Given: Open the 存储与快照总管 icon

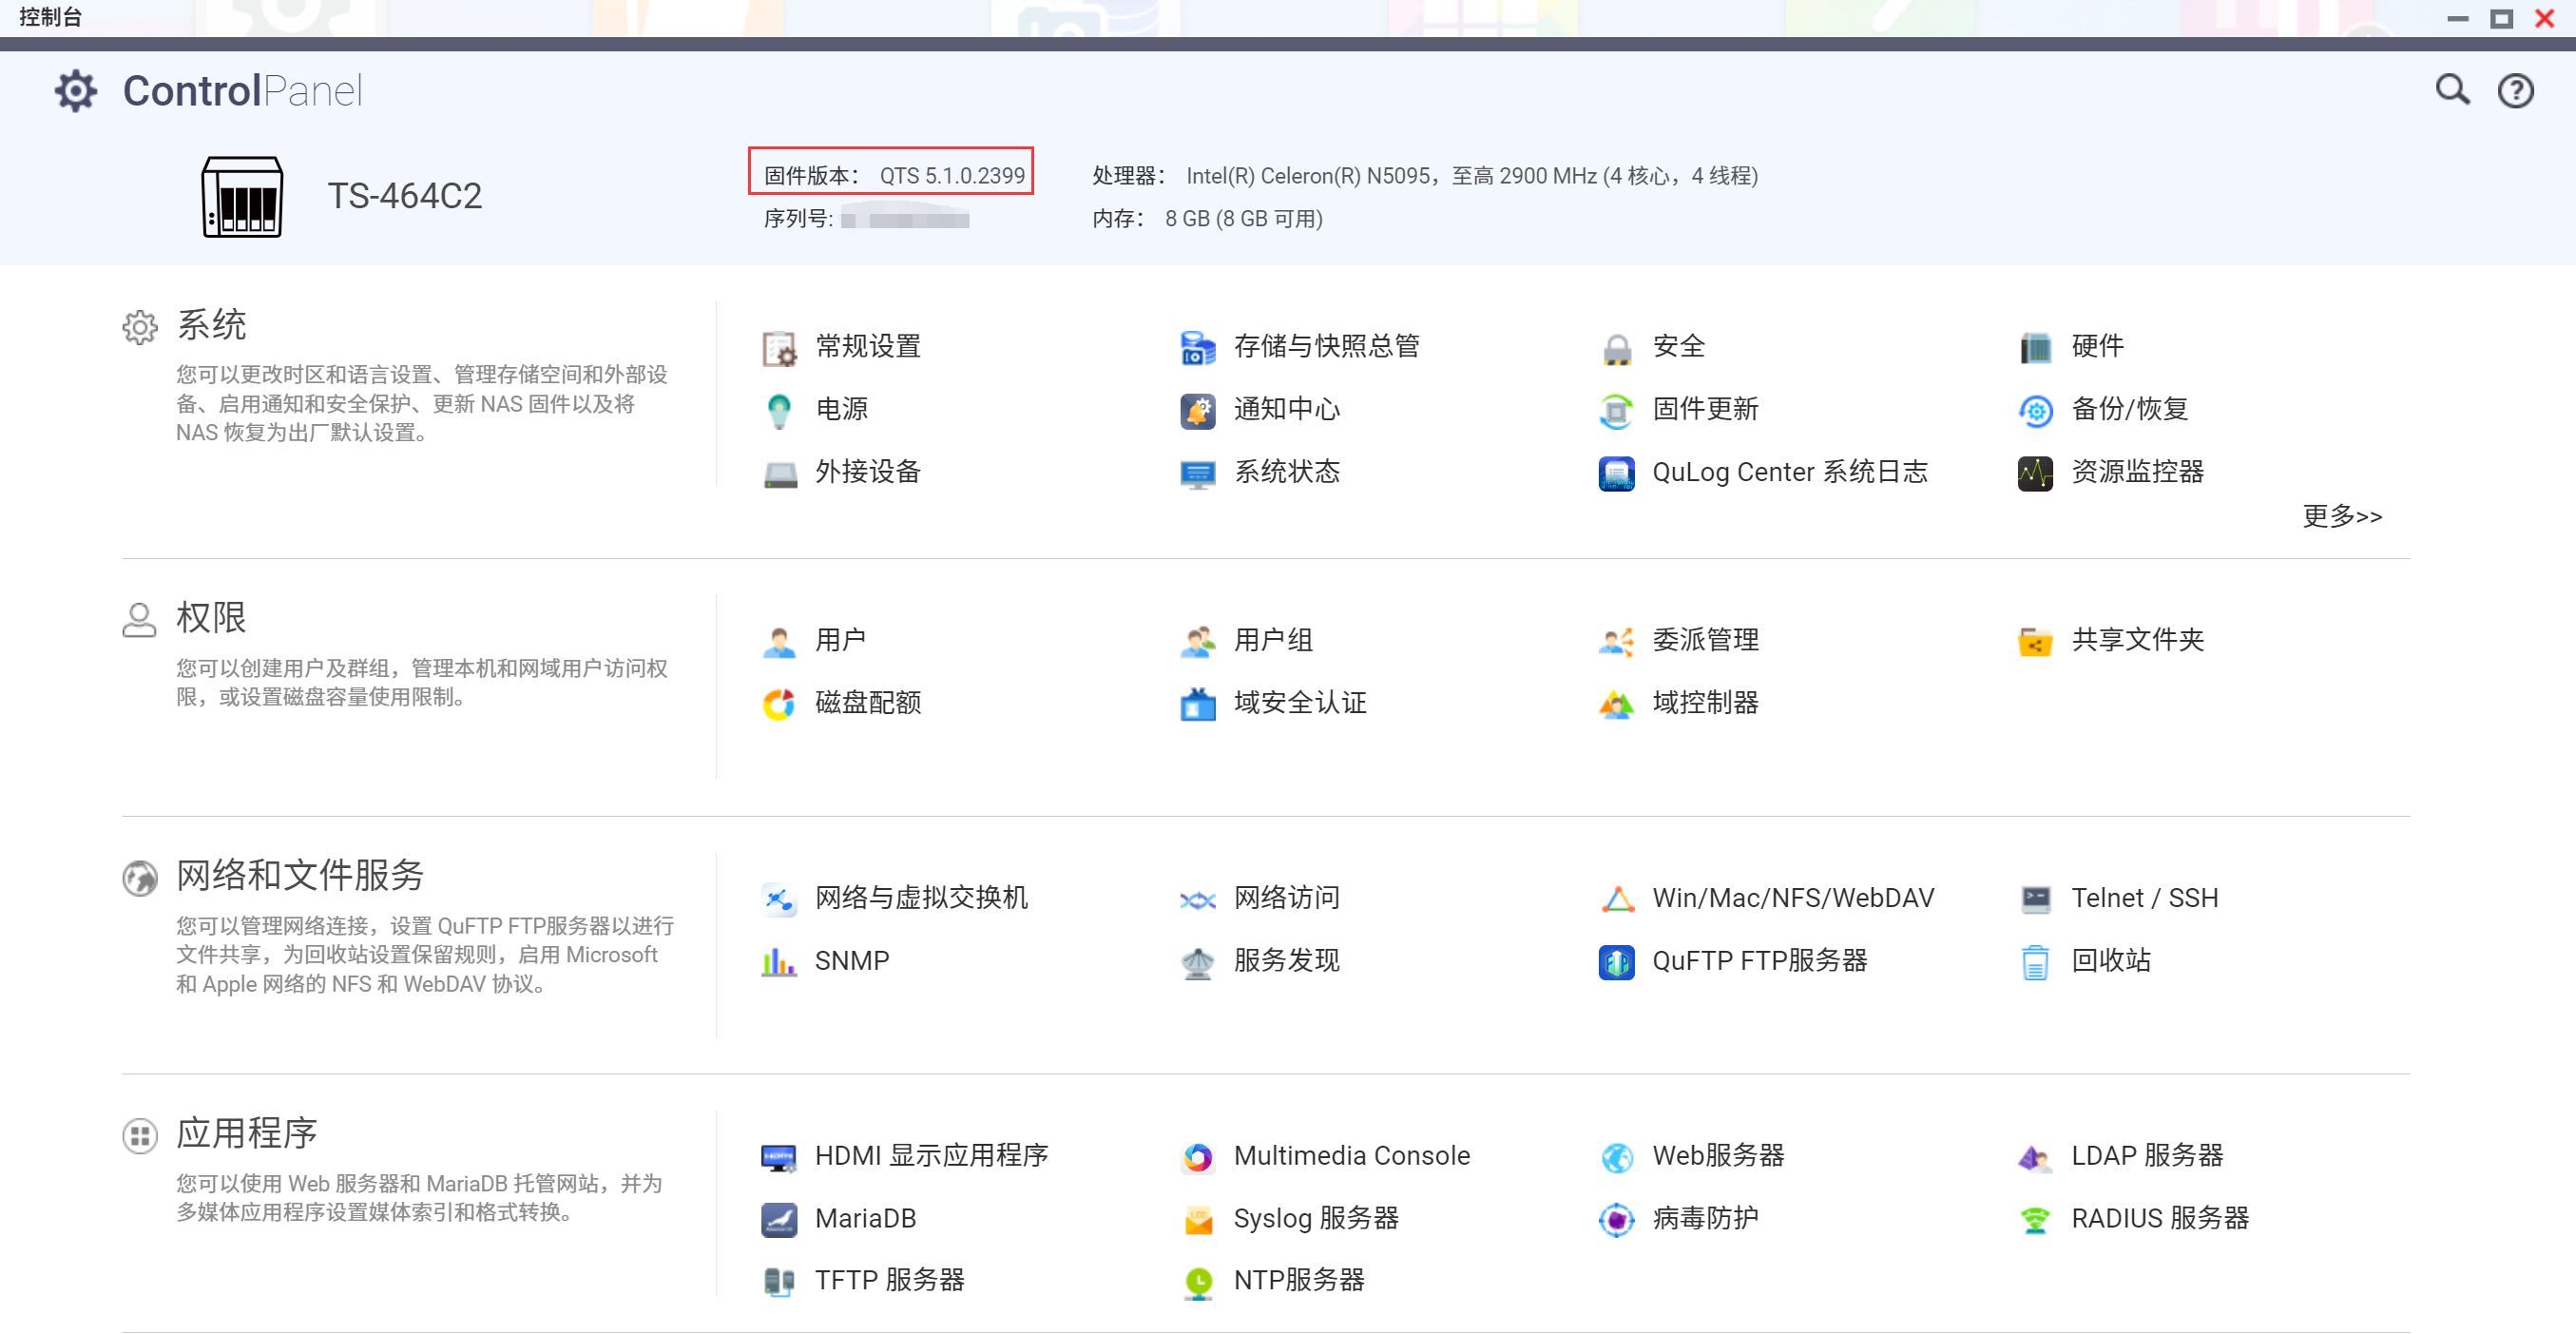Looking at the screenshot, I should pyautogui.click(x=1197, y=347).
